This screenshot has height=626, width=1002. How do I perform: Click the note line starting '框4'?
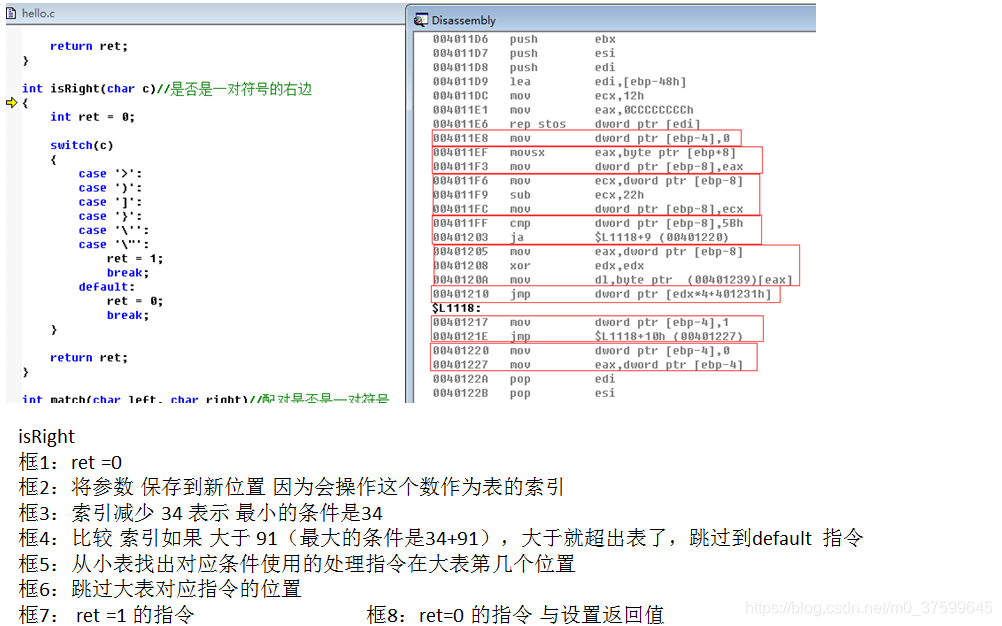point(441,538)
